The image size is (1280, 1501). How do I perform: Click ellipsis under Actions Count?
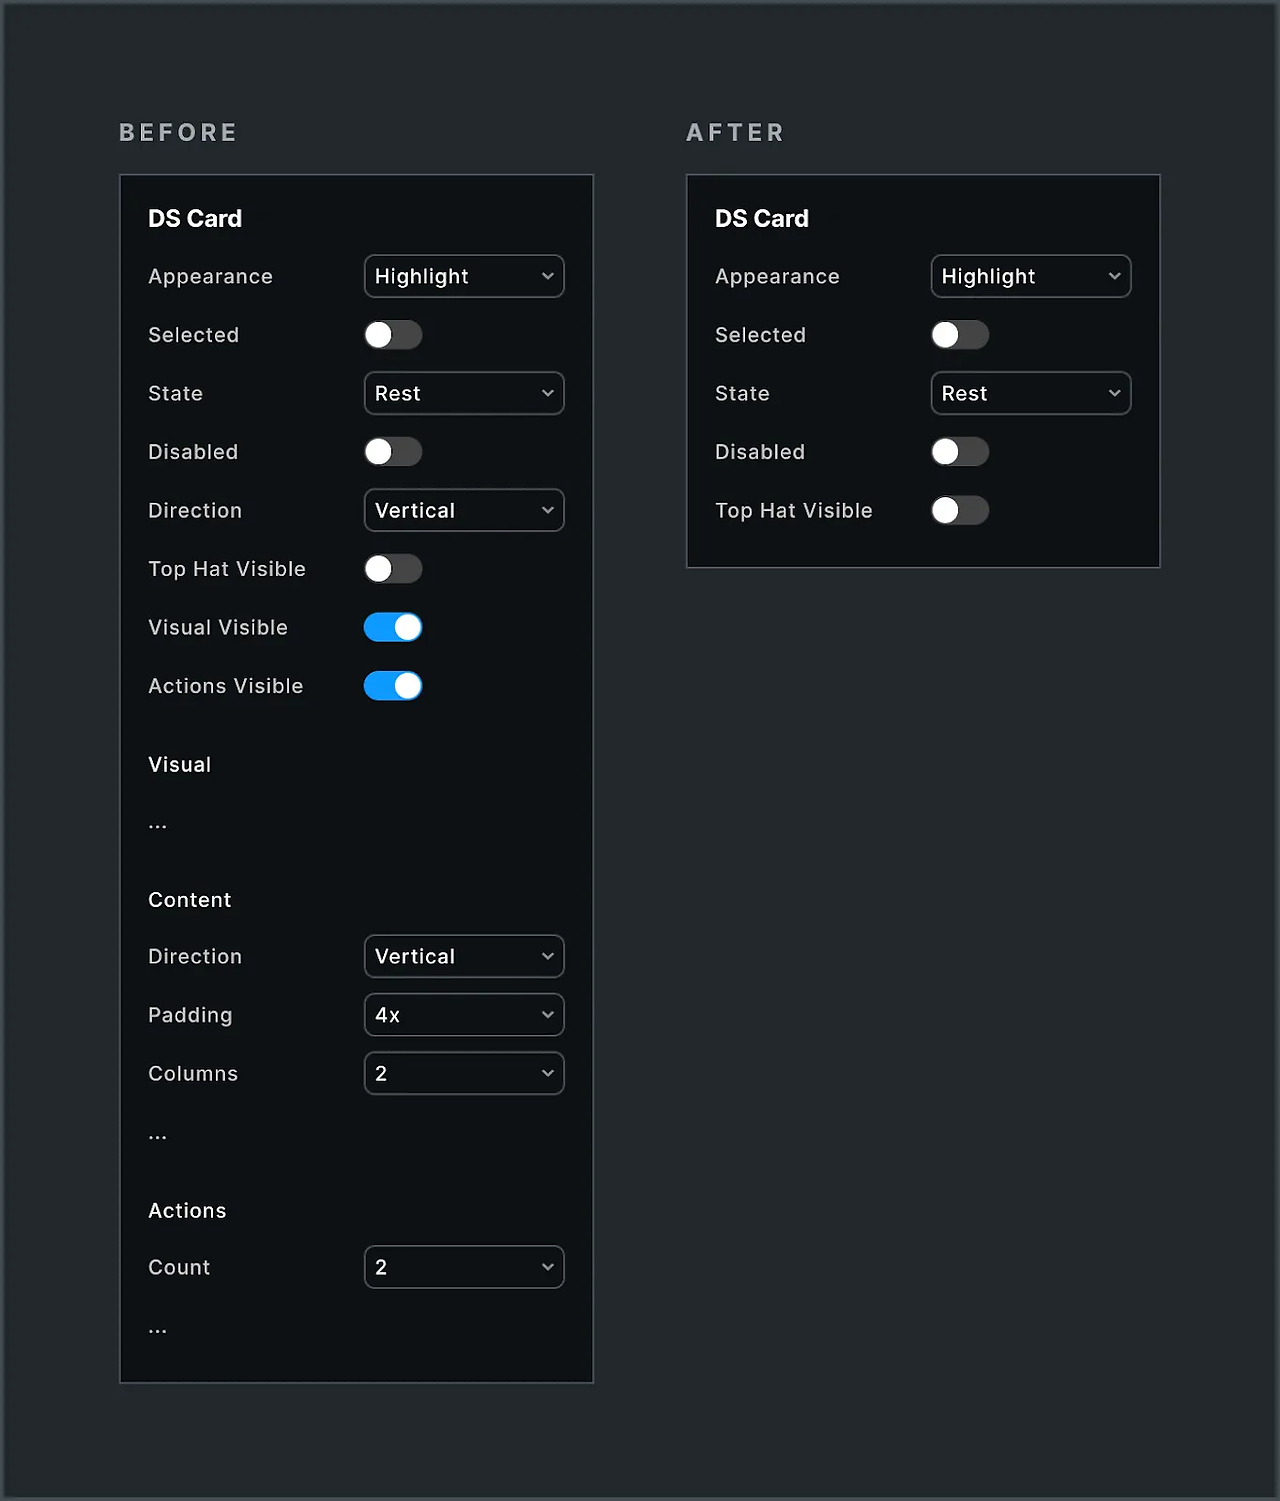point(158,1331)
